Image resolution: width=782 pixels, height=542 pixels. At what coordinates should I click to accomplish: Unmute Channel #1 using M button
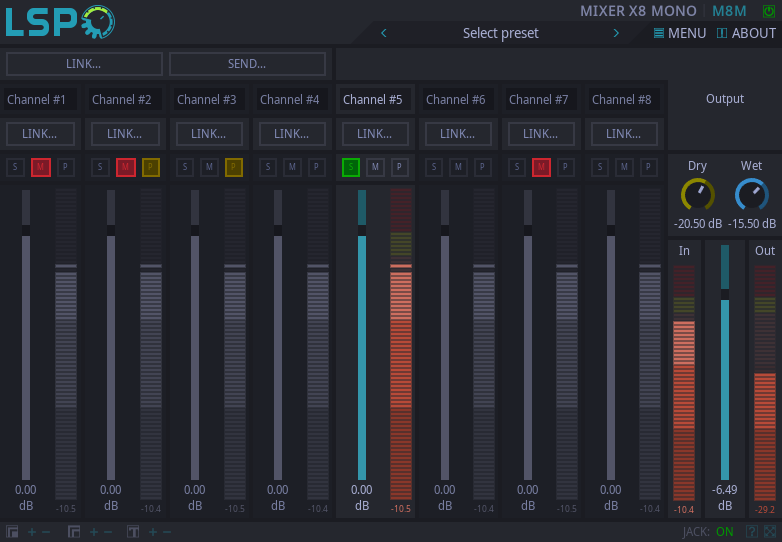[x=41, y=167]
